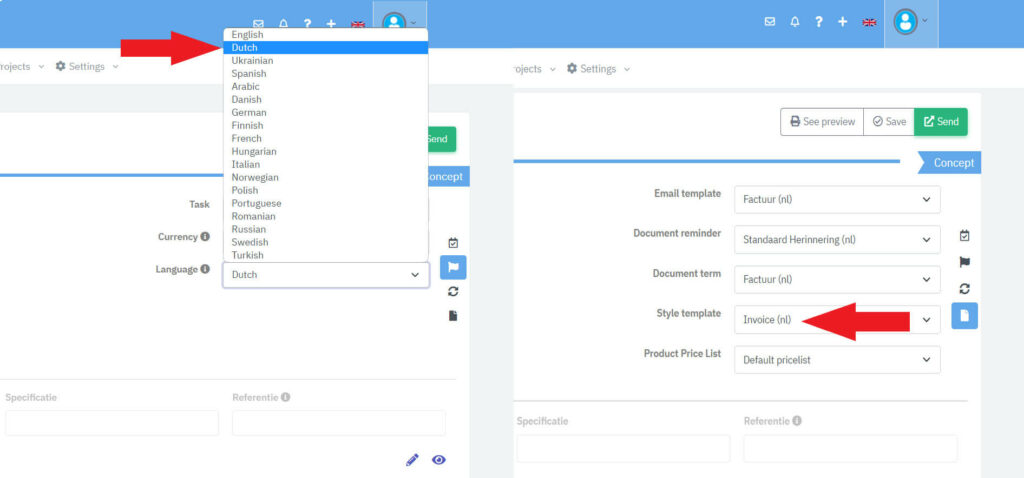Viewport: 1024px width, 478px height.
Task: Open the Document term dropdown
Action: point(837,279)
